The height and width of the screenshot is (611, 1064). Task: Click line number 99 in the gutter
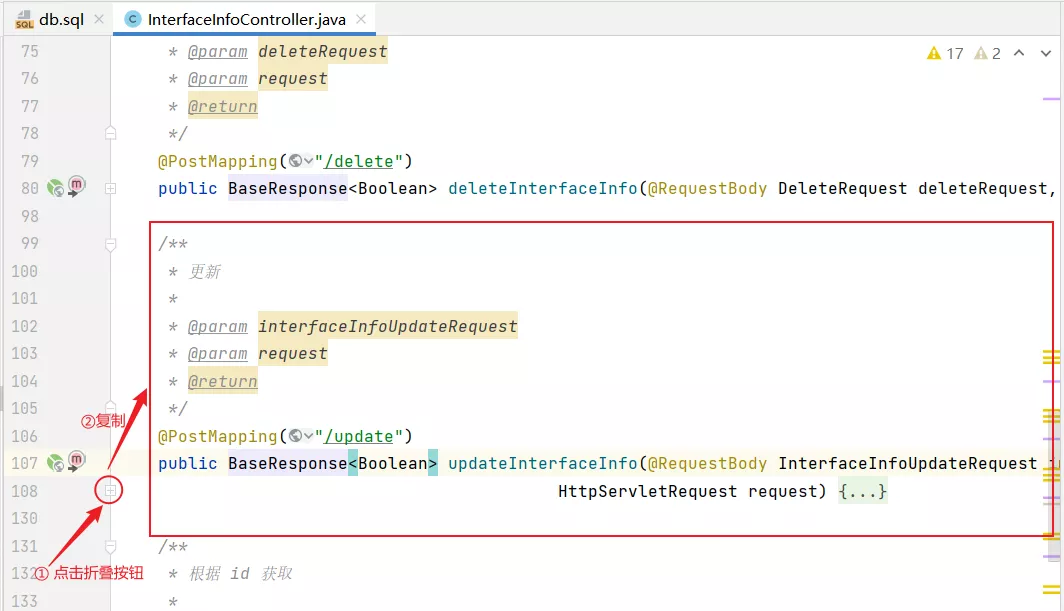(x=30, y=244)
